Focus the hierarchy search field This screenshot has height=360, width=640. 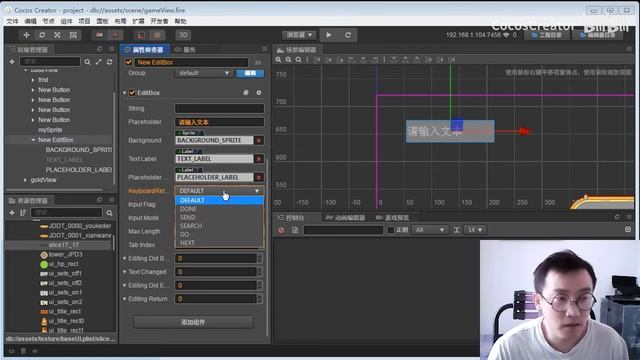point(50,62)
